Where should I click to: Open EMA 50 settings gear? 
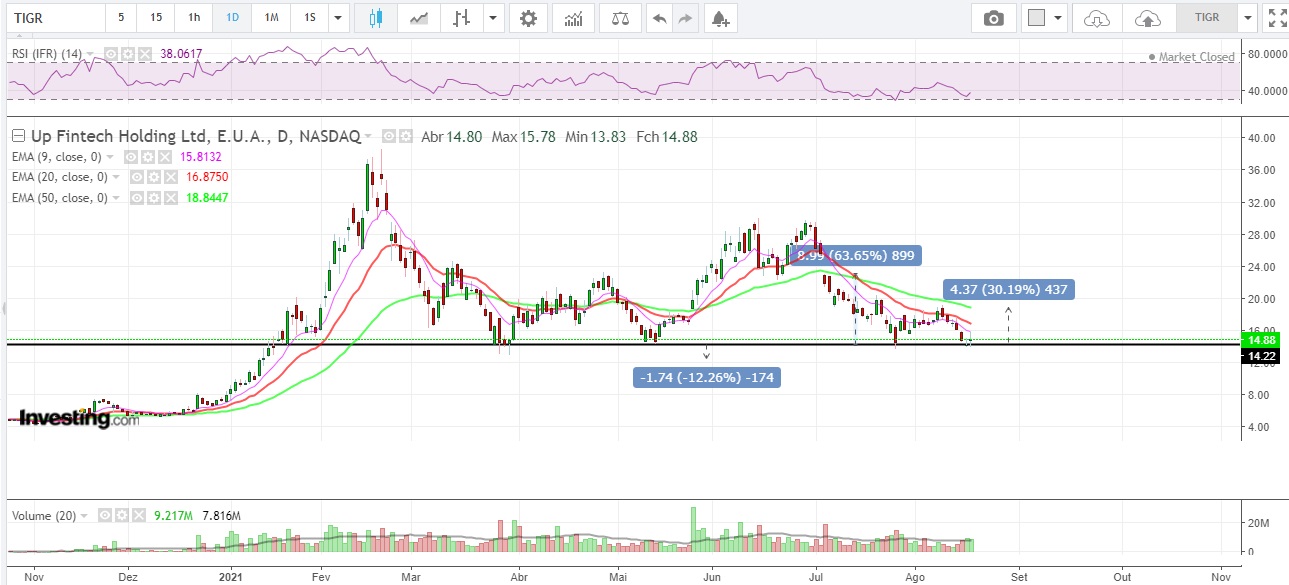click(152, 198)
